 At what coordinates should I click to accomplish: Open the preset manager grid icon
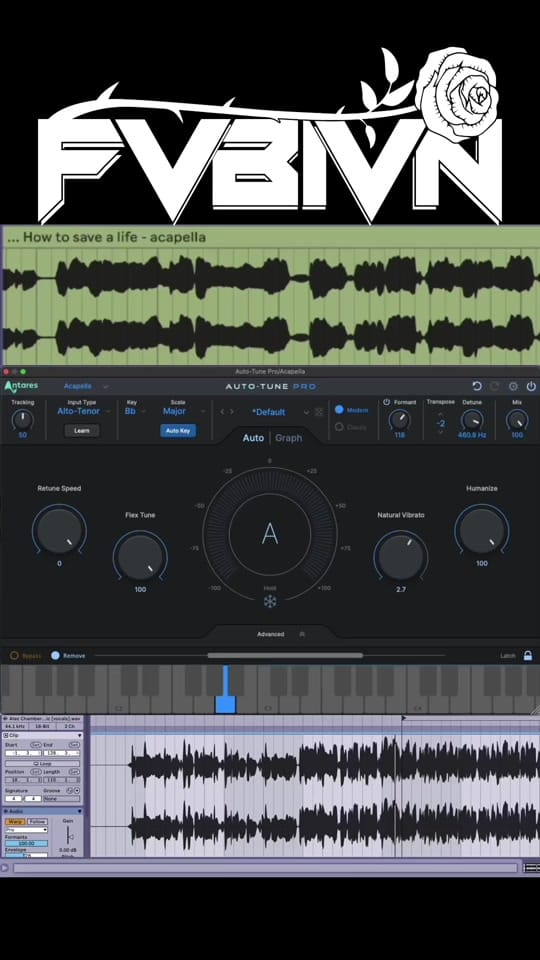[319, 412]
